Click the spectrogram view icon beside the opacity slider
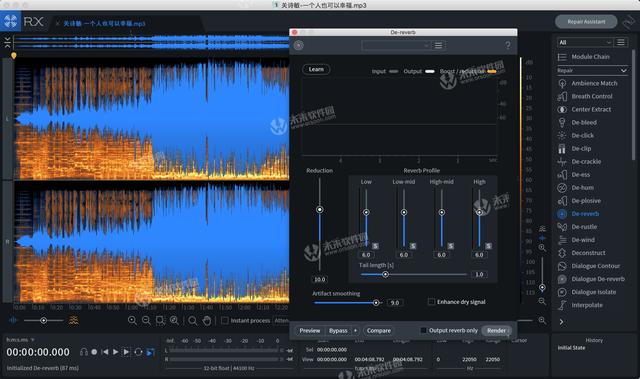Viewport: 640px width, 379px height. [74, 321]
